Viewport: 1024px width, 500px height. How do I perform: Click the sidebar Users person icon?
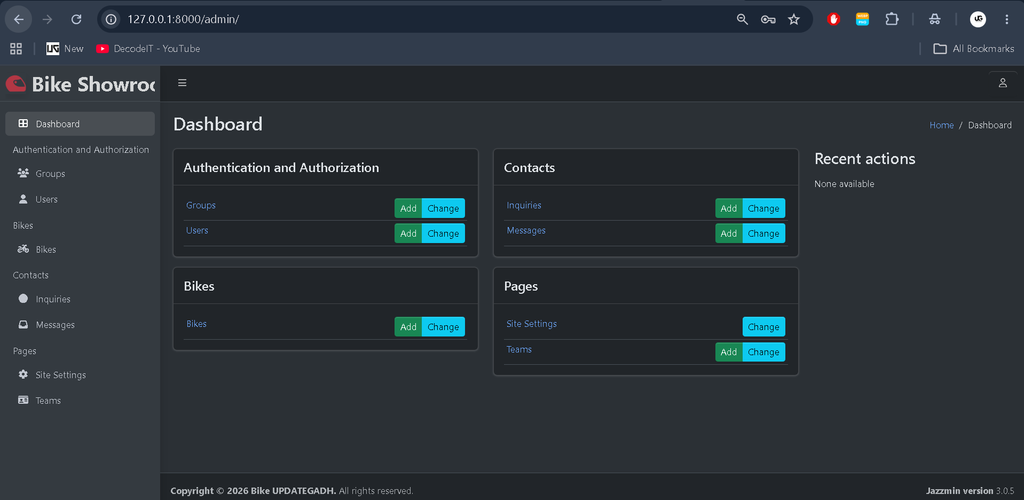[24, 198]
